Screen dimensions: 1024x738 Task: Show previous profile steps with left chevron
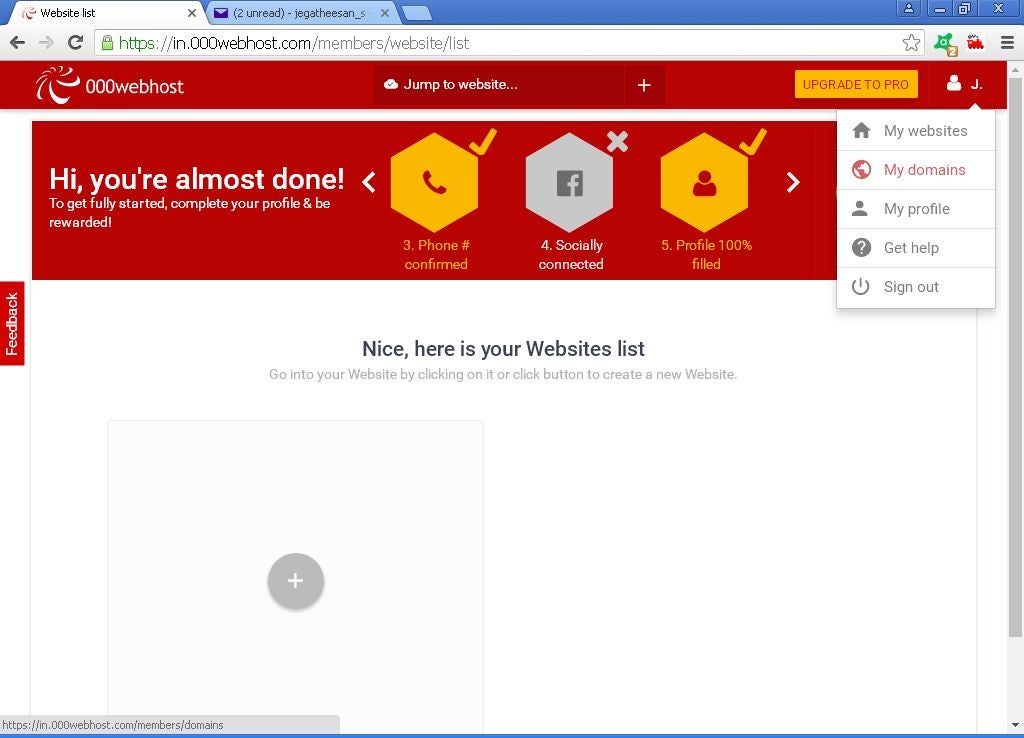click(x=369, y=182)
